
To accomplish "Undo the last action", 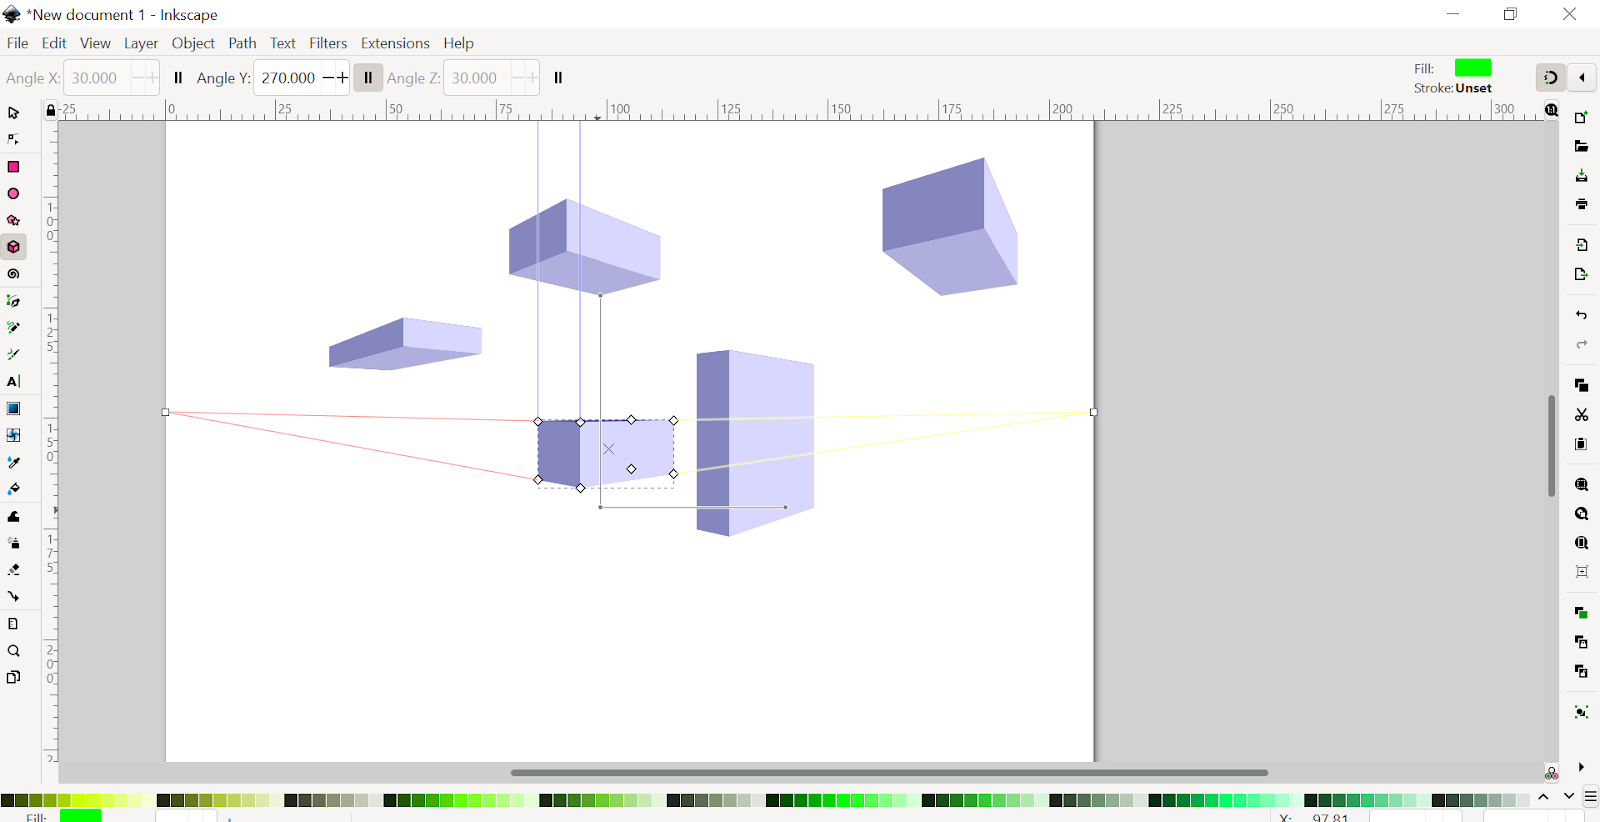I will click(1581, 315).
